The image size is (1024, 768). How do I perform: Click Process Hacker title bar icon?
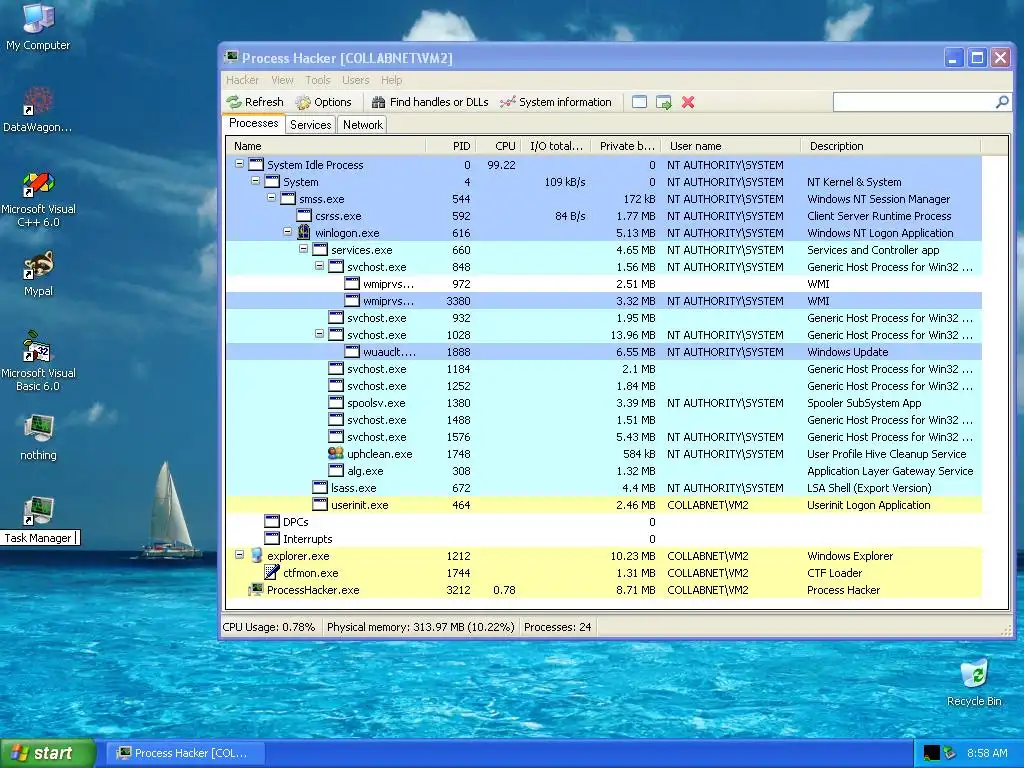(x=231, y=57)
